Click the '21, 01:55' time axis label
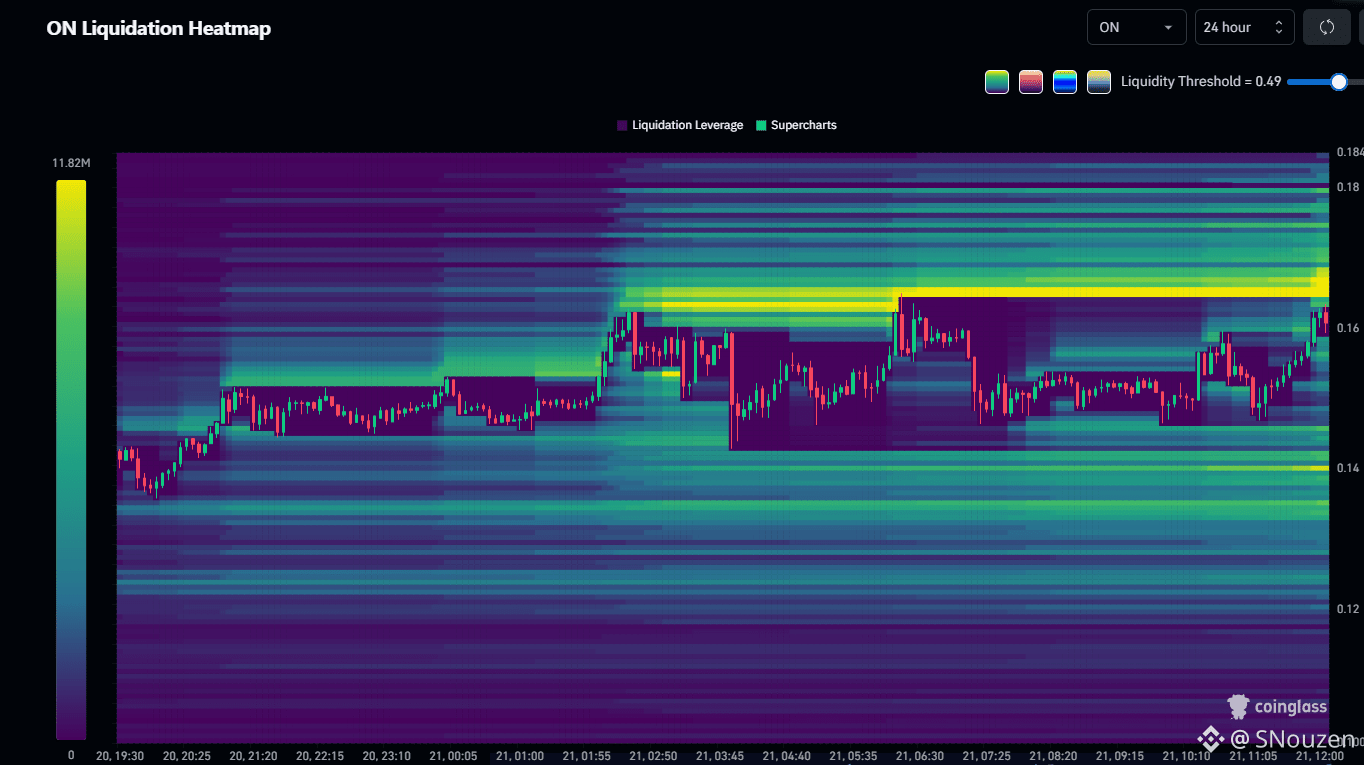This screenshot has width=1364, height=765. coord(587,756)
